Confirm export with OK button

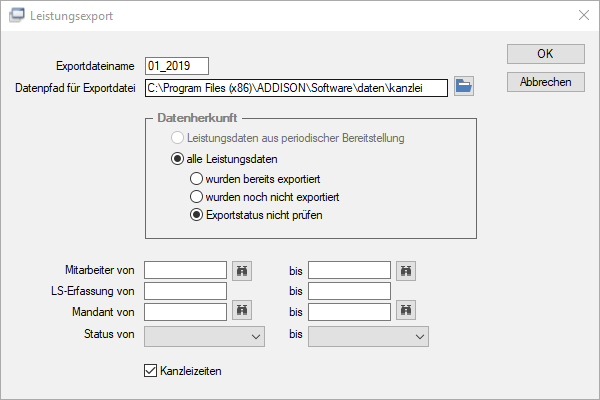coord(546,54)
